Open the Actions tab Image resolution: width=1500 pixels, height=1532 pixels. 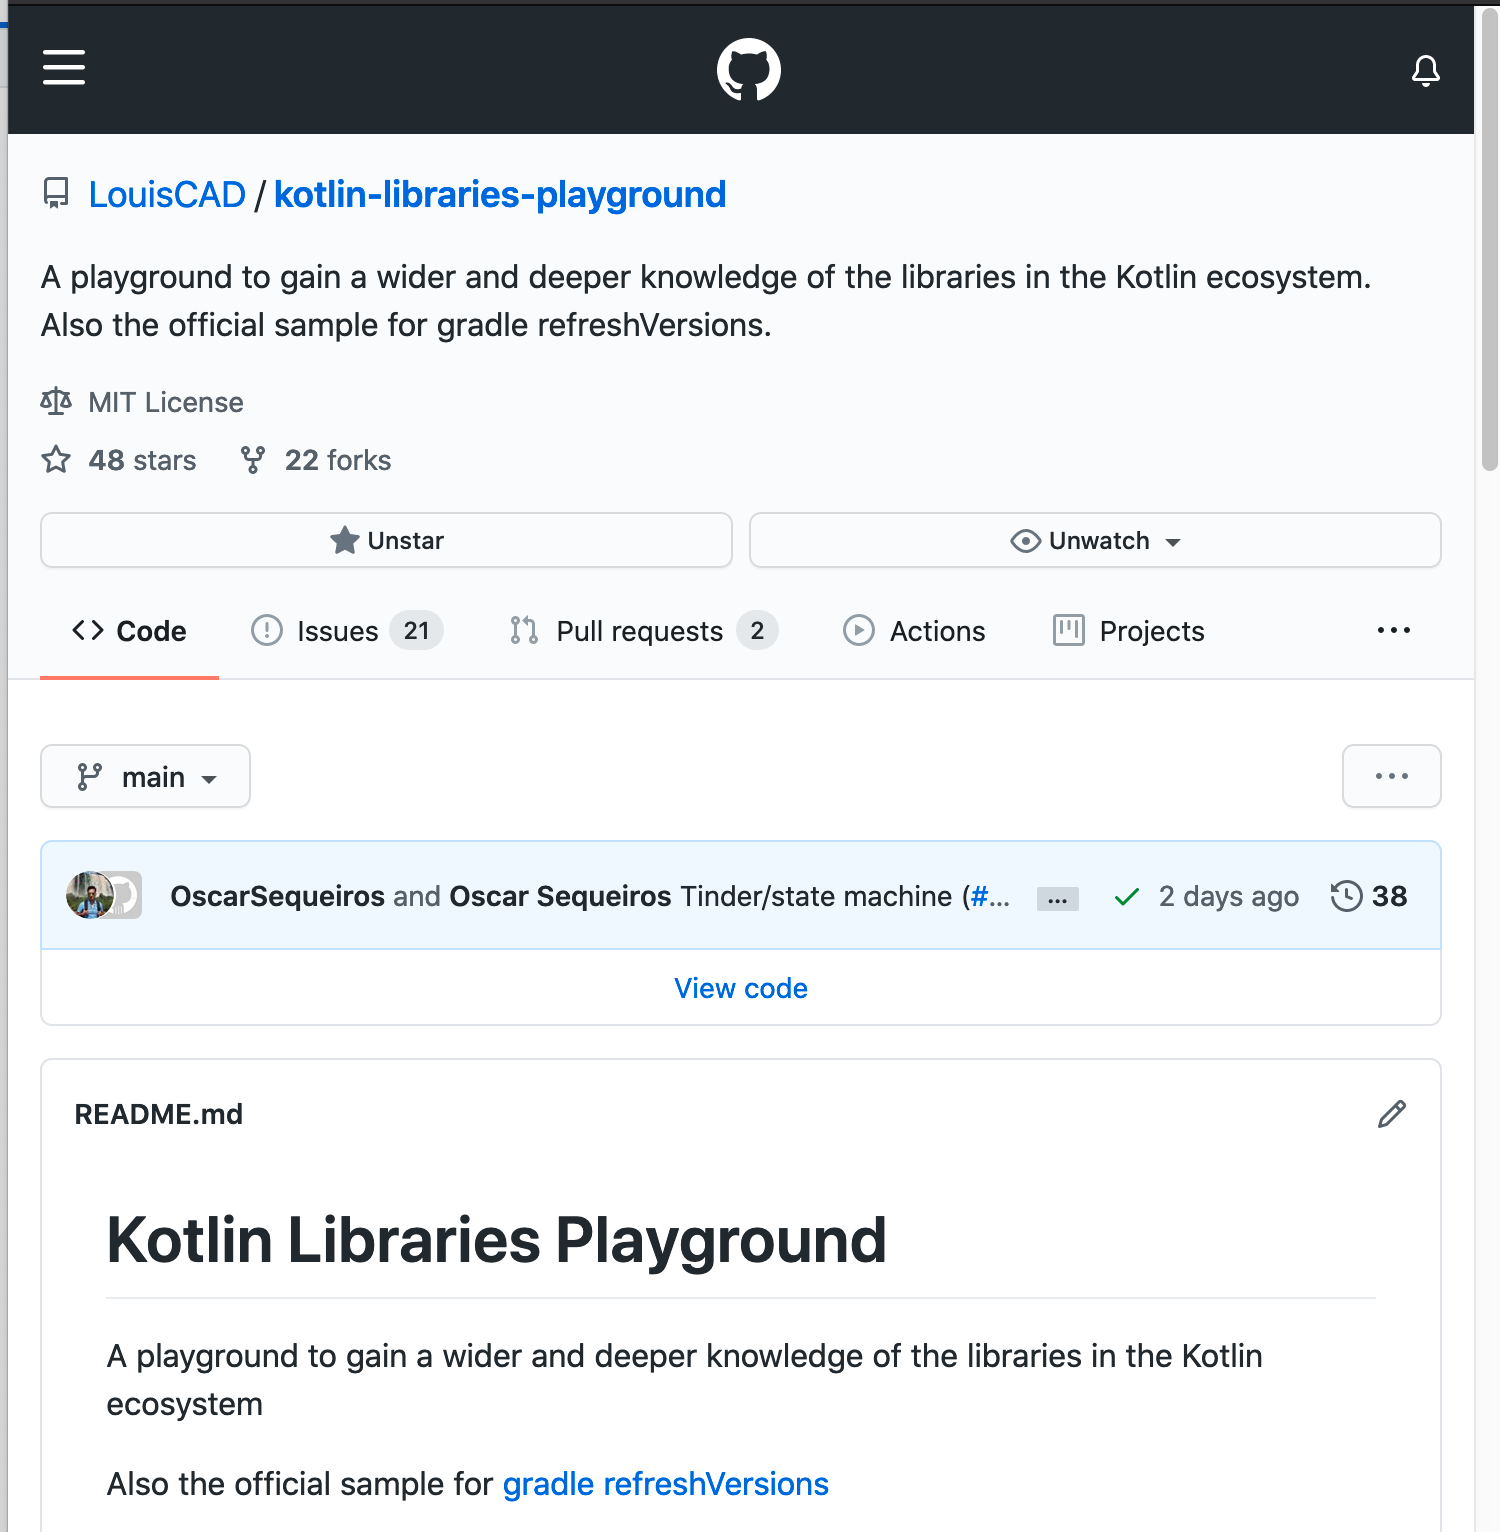[914, 631]
